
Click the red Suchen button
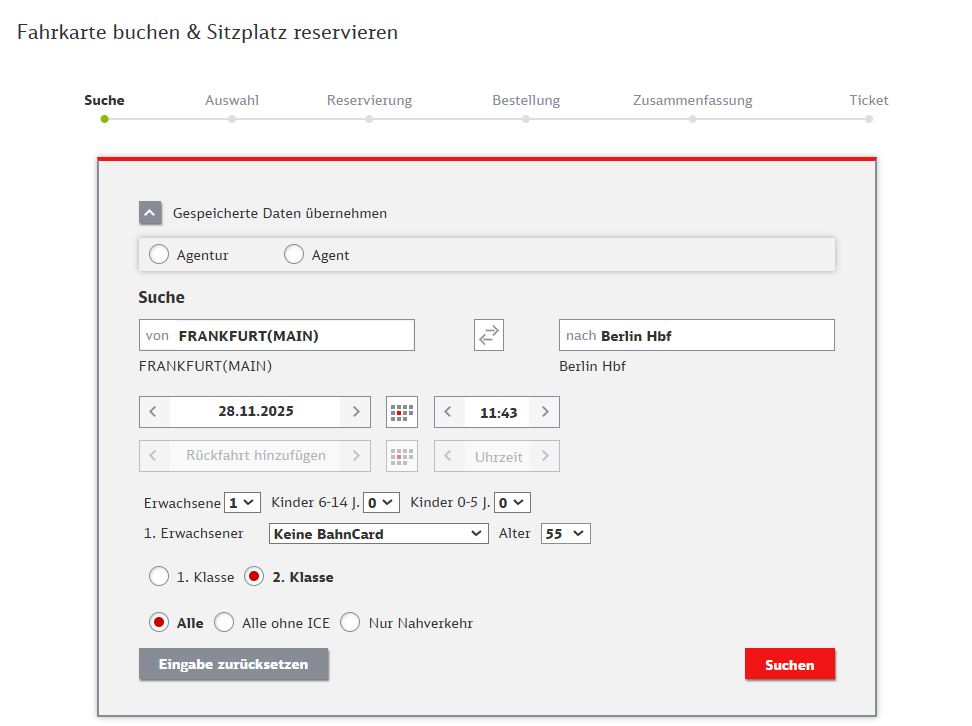(789, 664)
